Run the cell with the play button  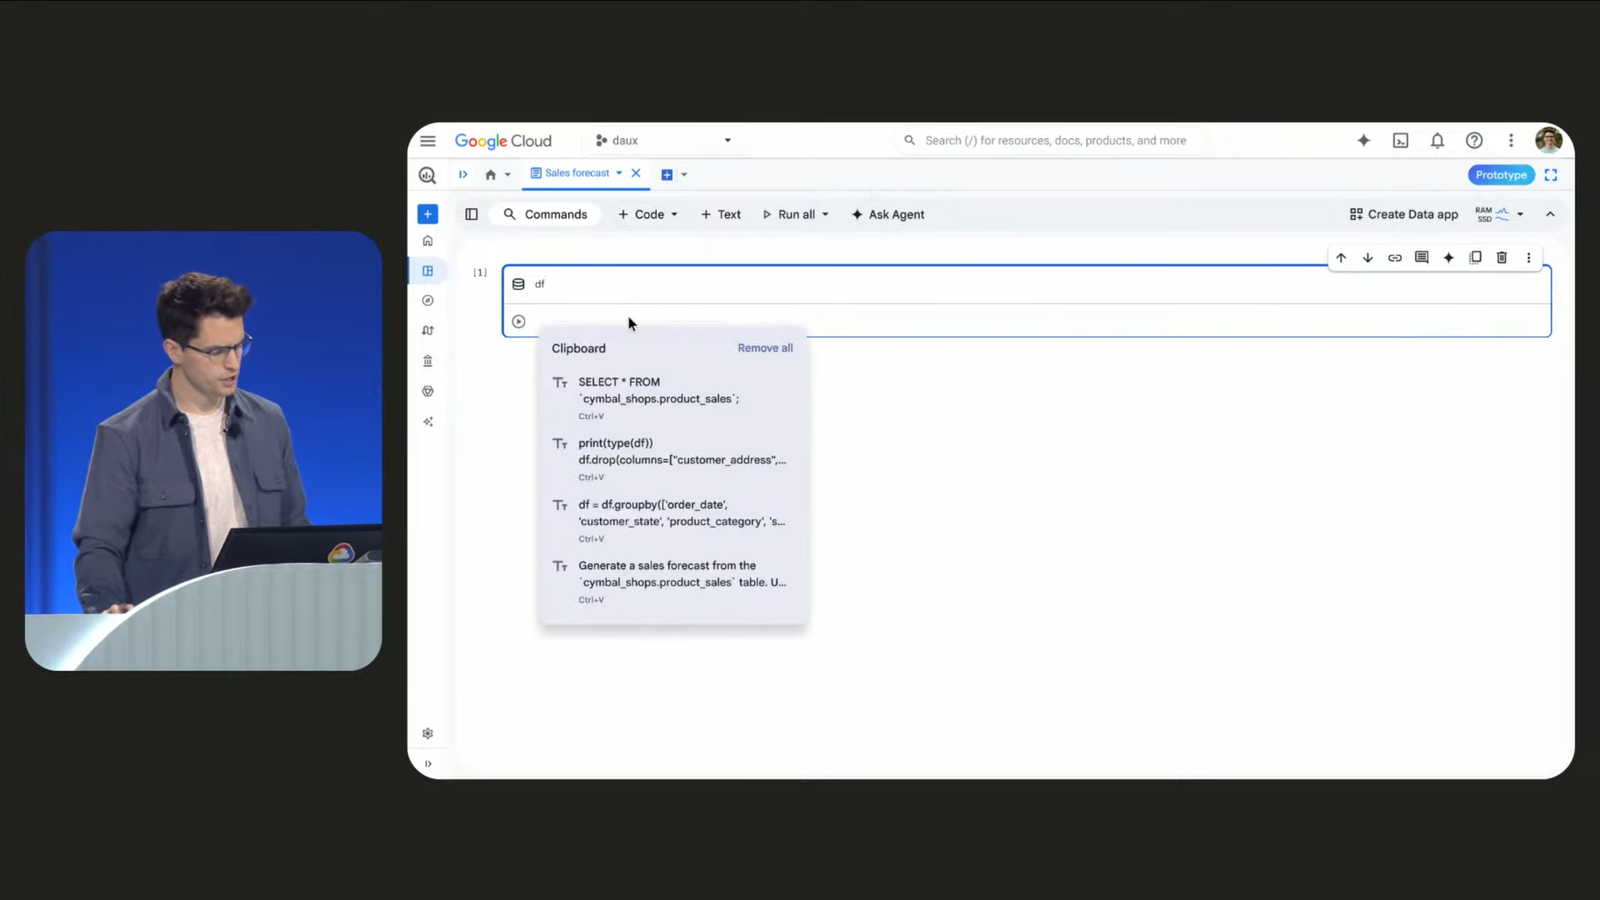pos(518,322)
